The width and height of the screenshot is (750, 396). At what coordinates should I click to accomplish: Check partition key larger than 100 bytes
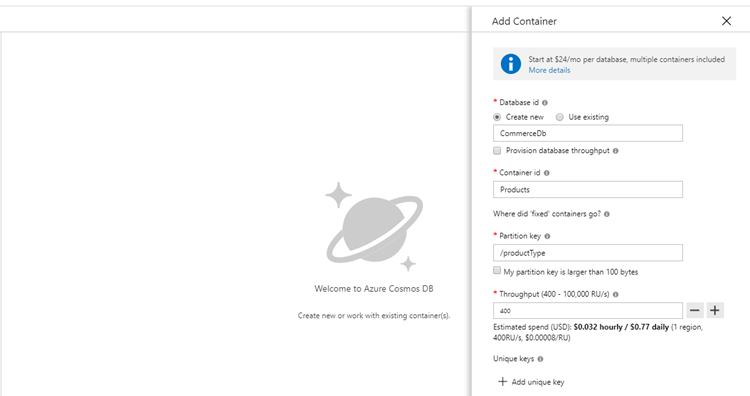497,271
